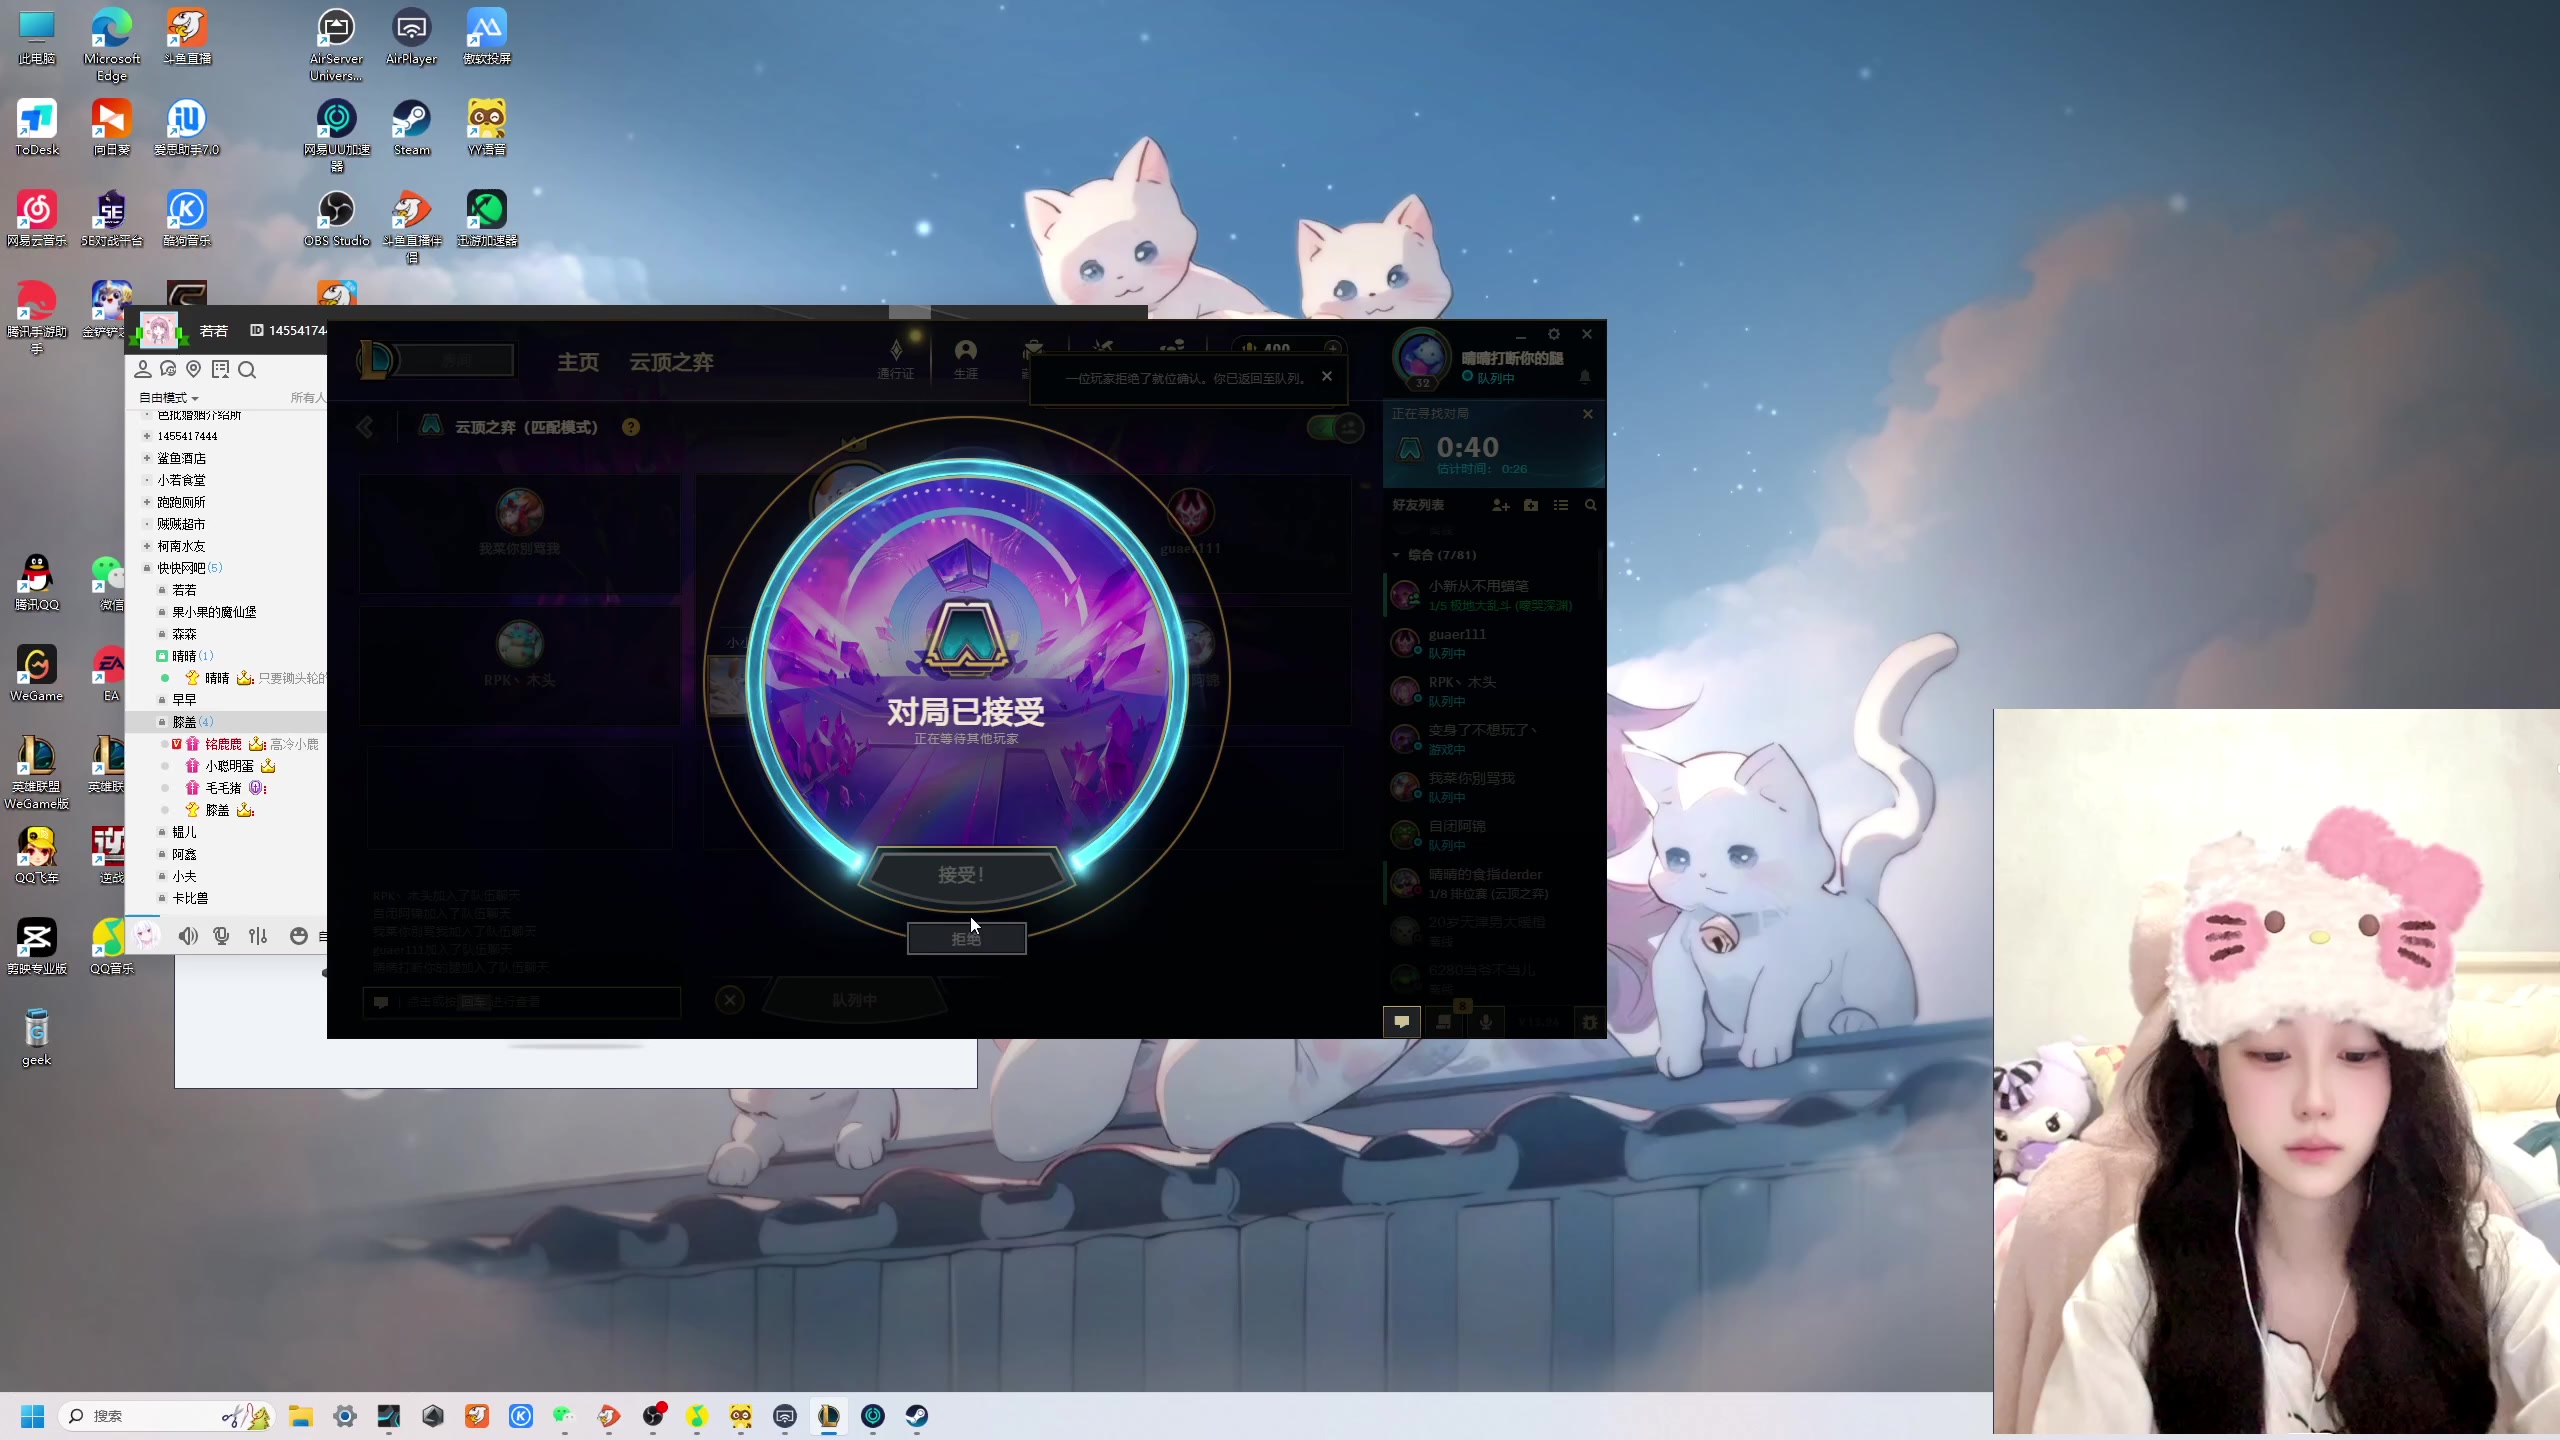Click the add friend icon in 好友列表
The image size is (2560, 1440).
pyautogui.click(x=1501, y=505)
